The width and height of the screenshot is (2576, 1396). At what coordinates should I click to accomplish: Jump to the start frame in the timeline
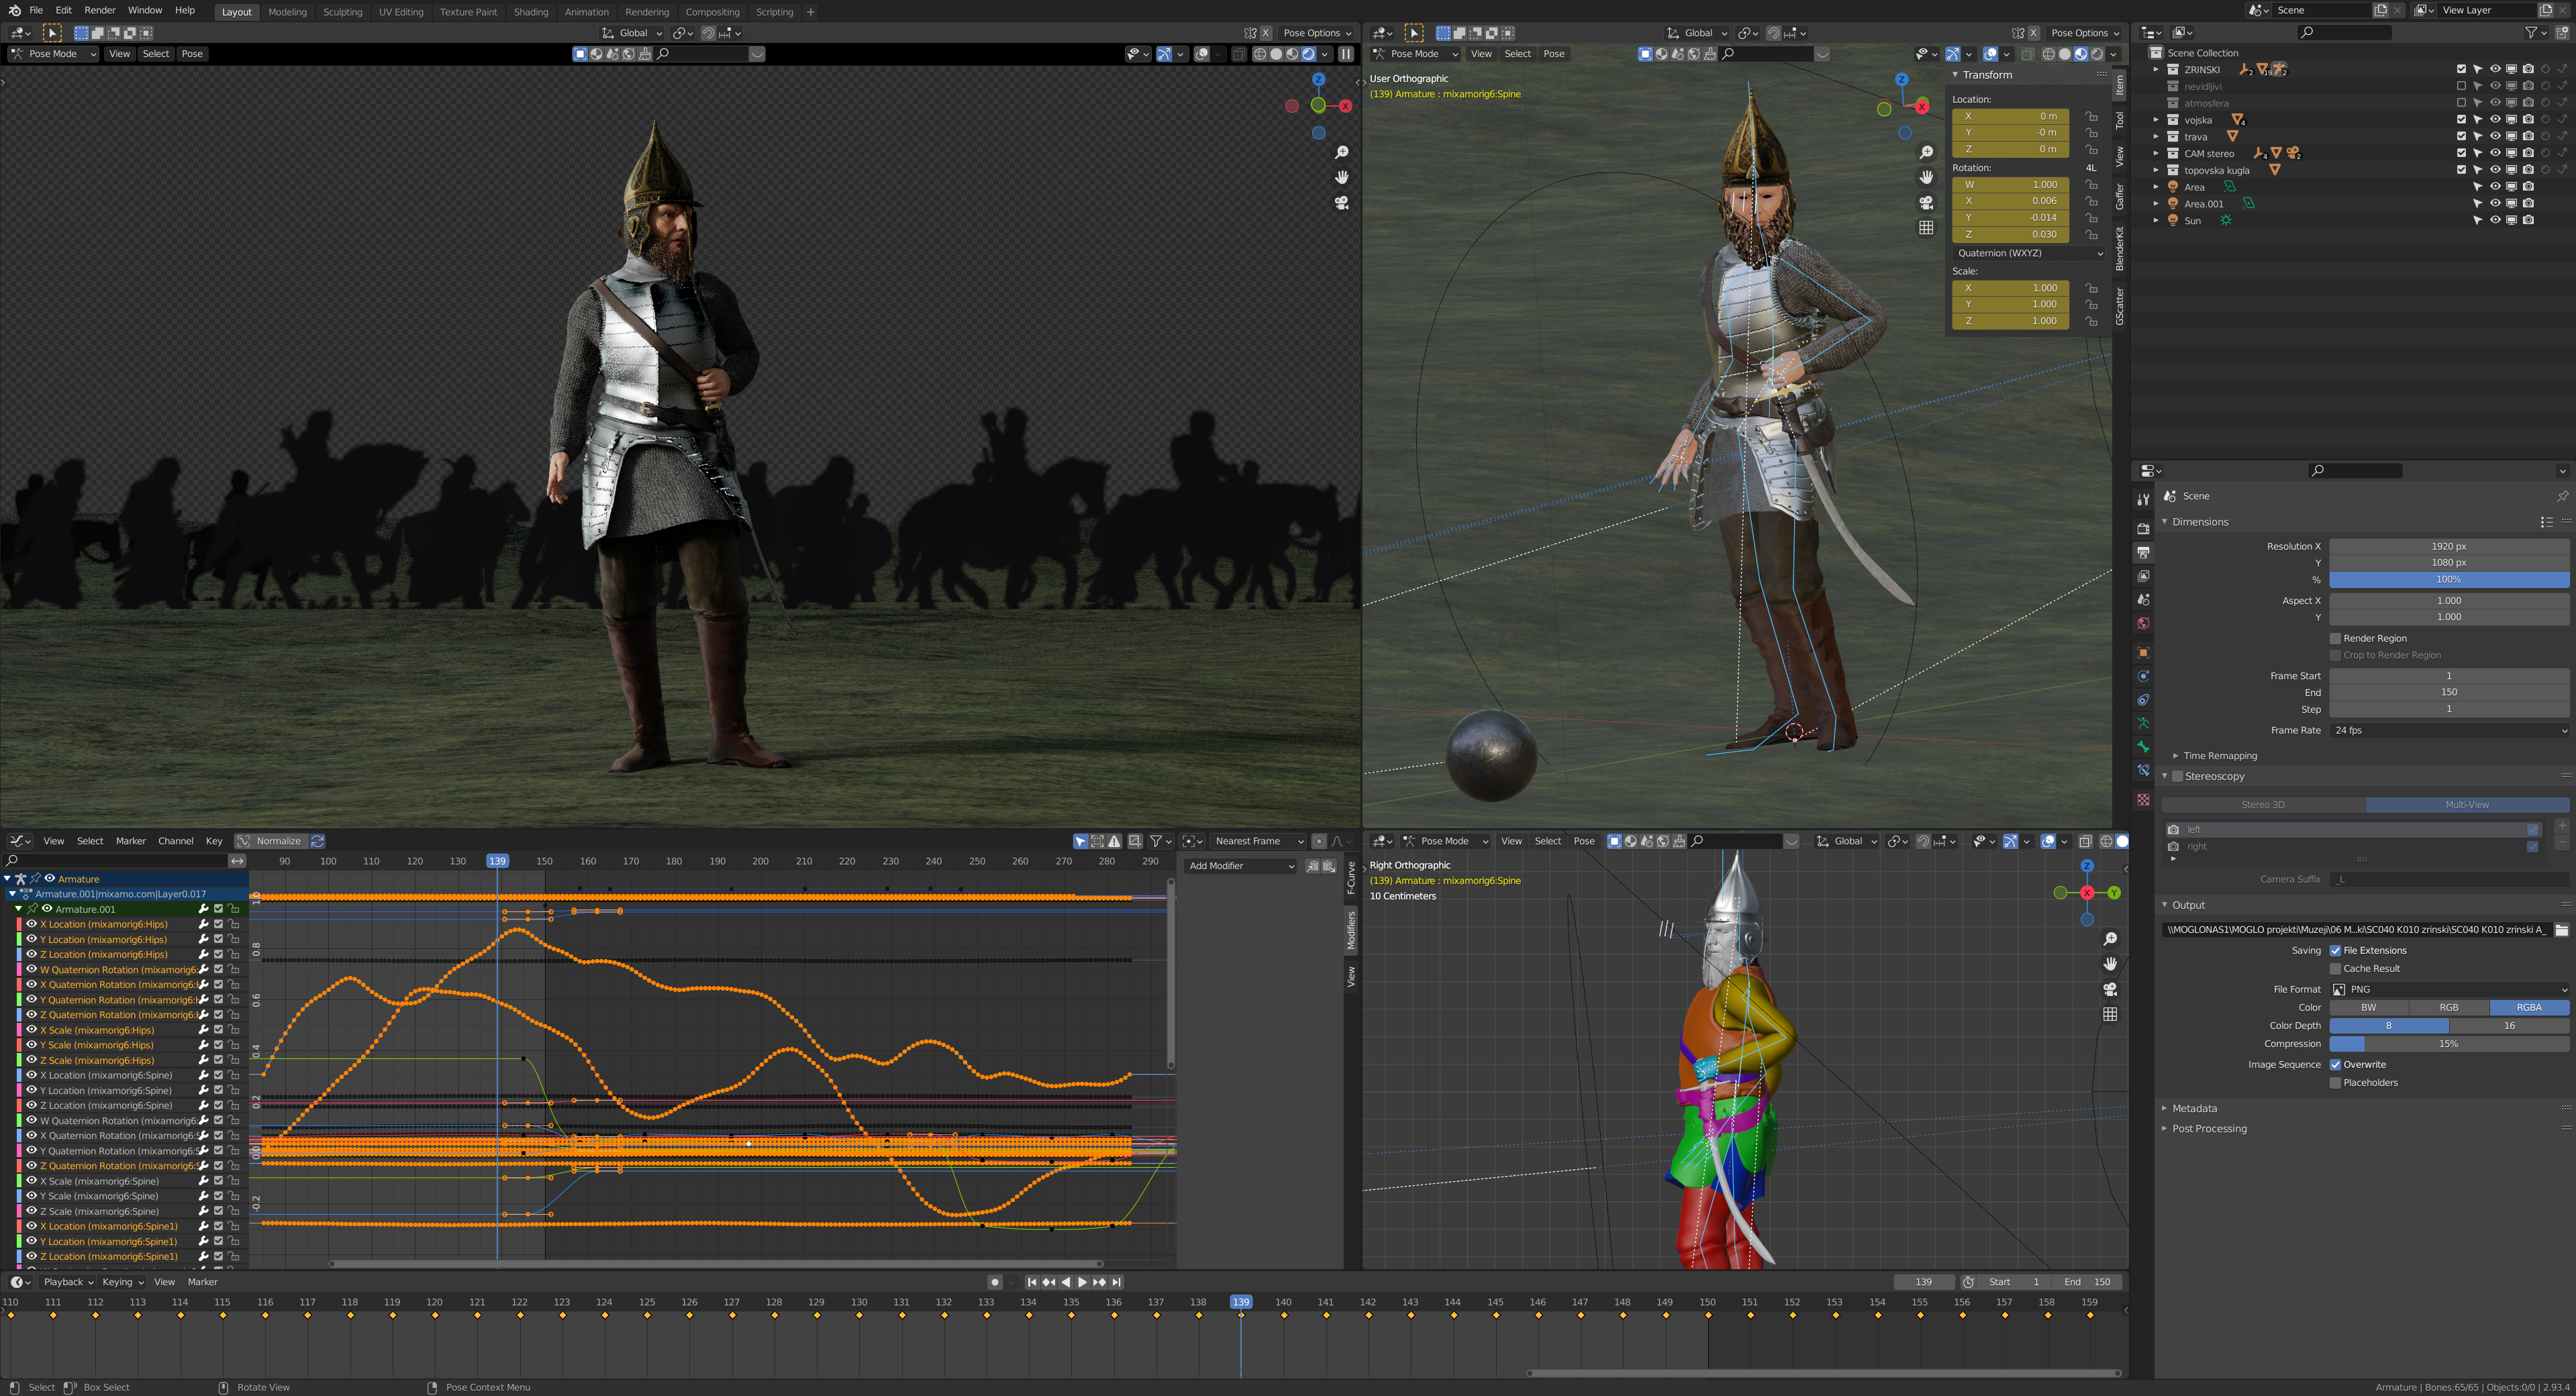tap(1032, 1282)
